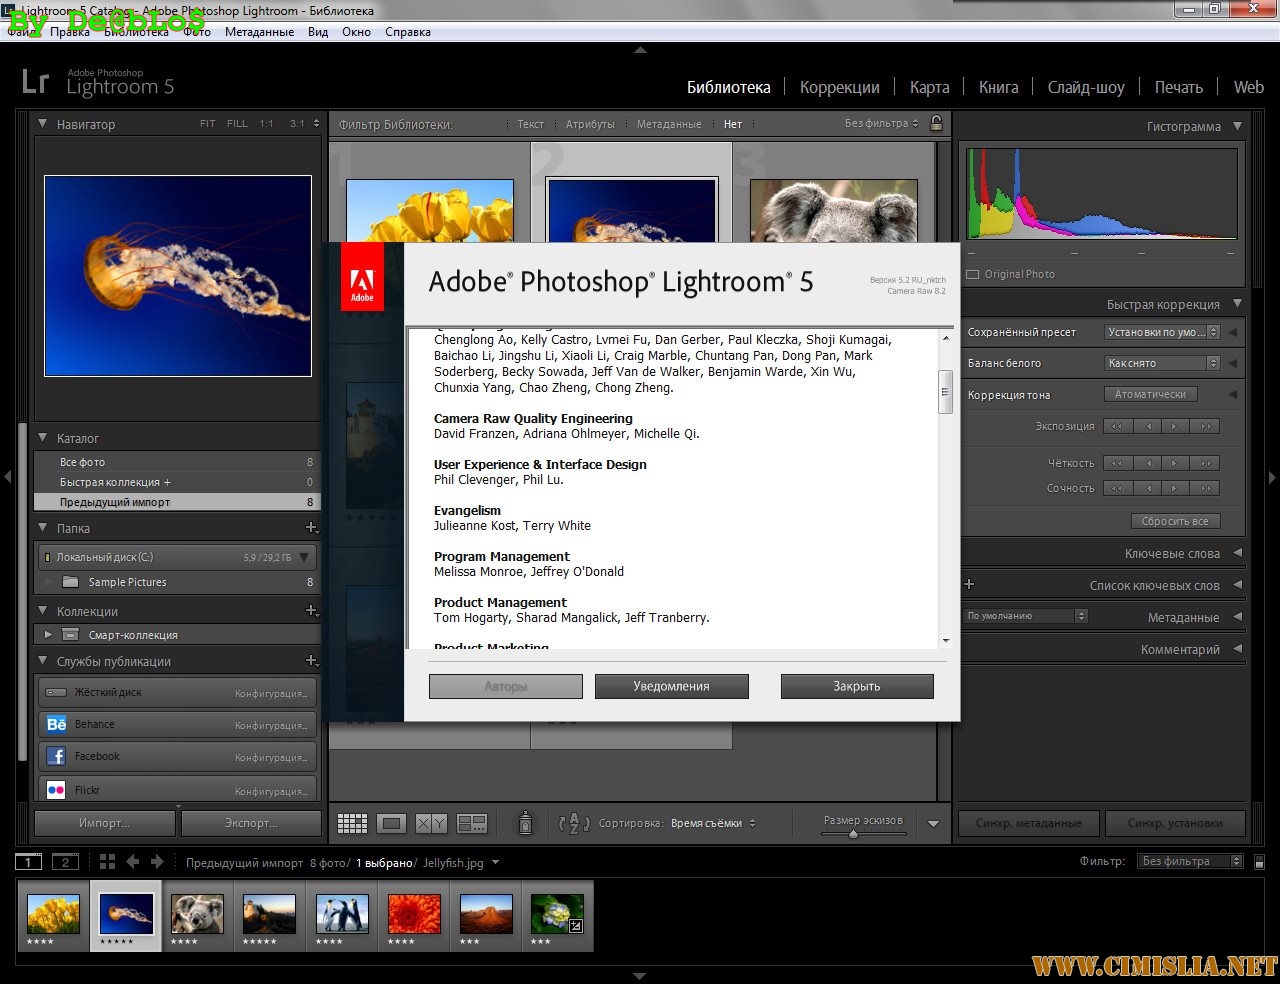Viewport: 1280px width, 984px height.
Task: Click the Экспорт button
Action: (250, 823)
